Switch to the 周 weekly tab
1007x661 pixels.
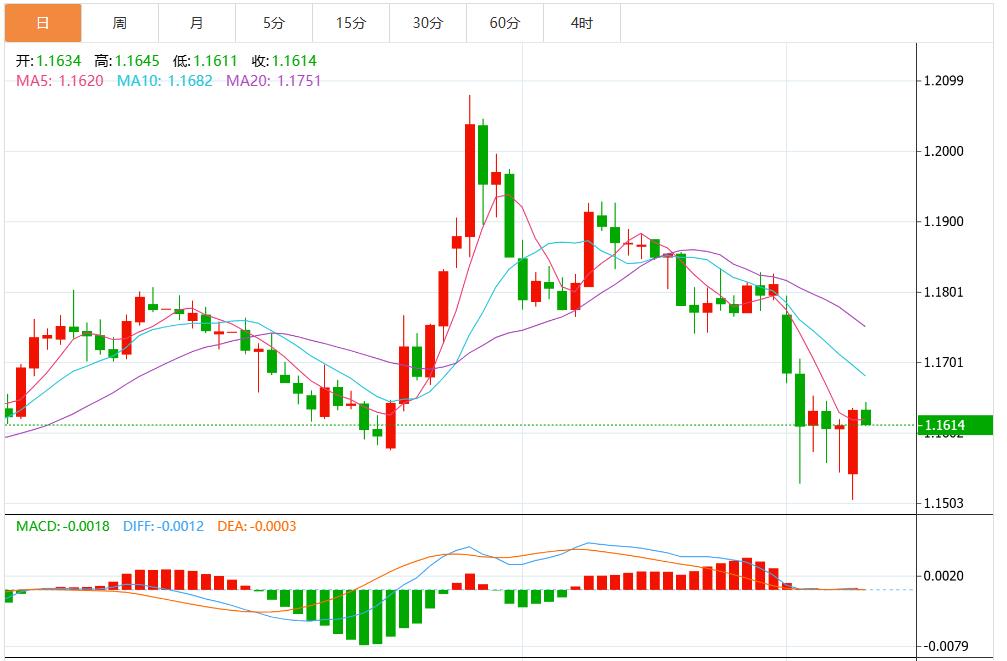[x=119, y=23]
